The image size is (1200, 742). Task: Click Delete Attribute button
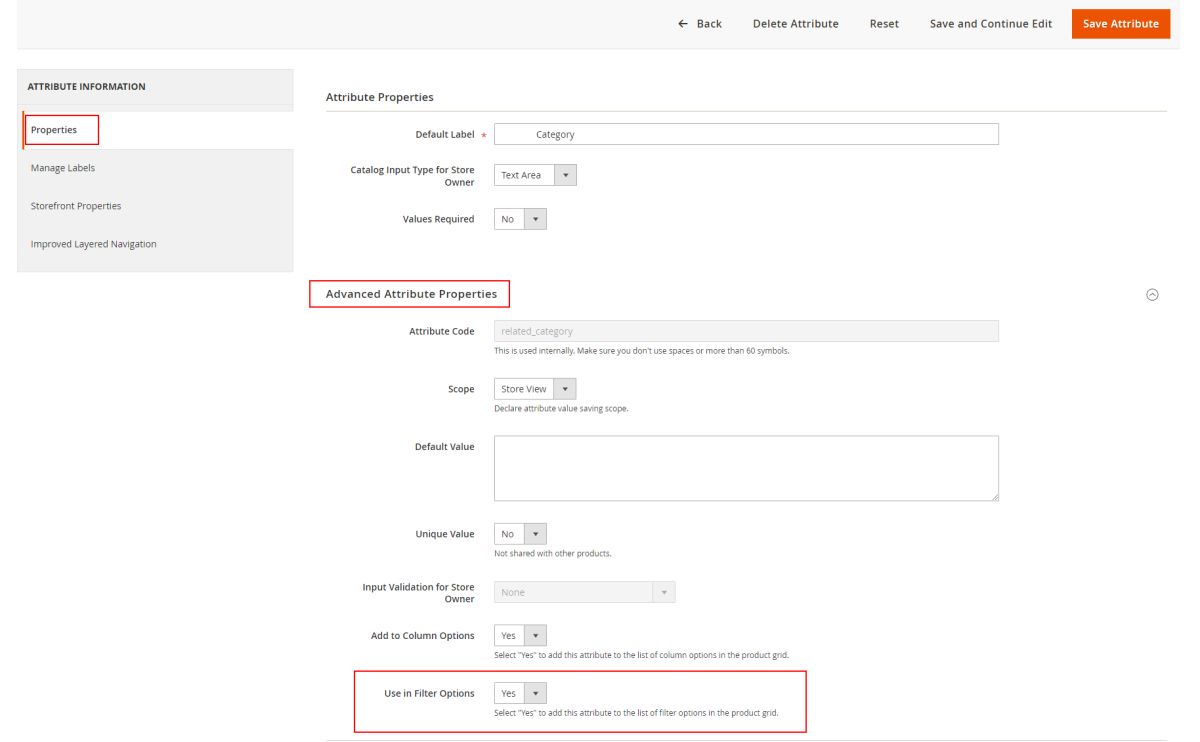pos(796,24)
